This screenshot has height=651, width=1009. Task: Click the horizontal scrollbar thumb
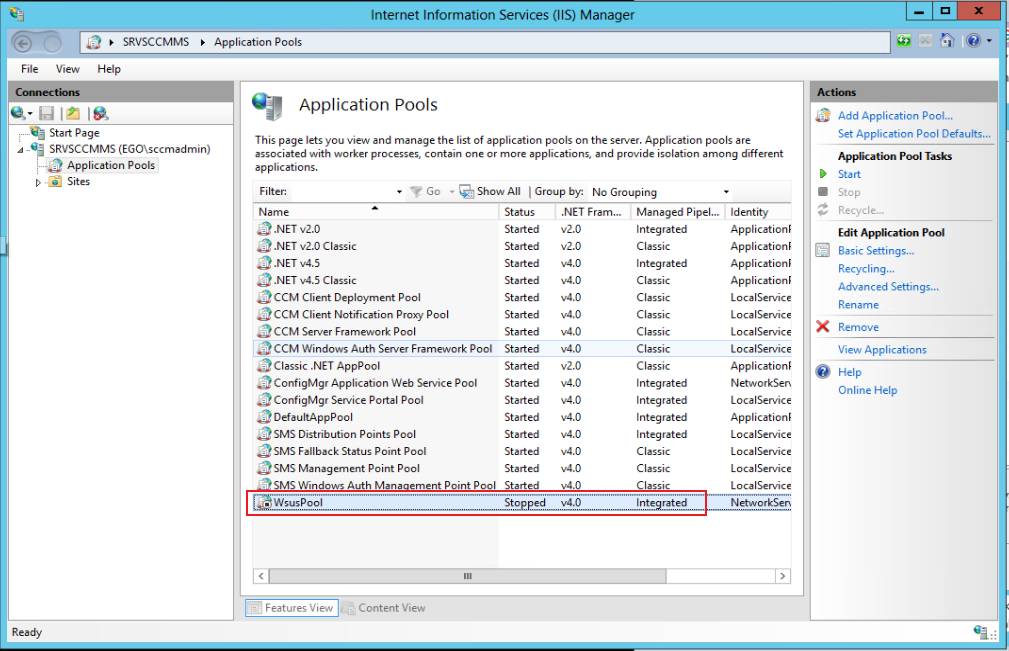(x=467, y=576)
